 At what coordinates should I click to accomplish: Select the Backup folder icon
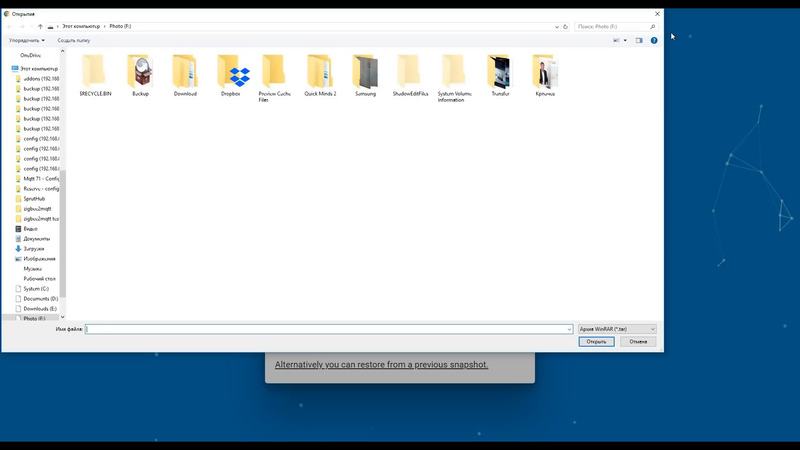coord(140,74)
